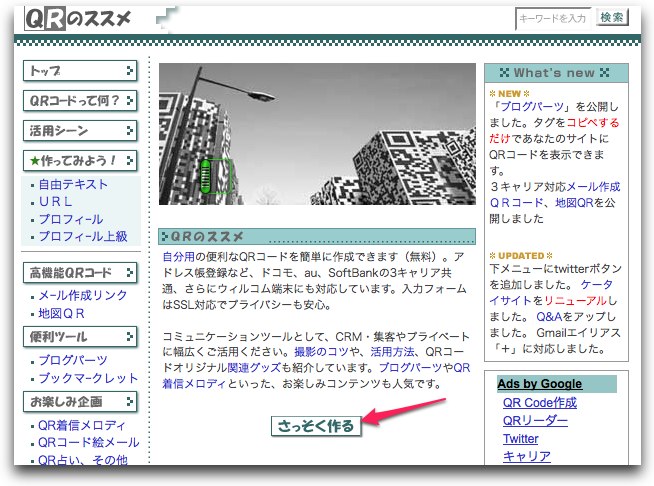Screen dimensions: 654x486
Task: Open the ブックマークレット sidebar link
Action: [x=88, y=378]
